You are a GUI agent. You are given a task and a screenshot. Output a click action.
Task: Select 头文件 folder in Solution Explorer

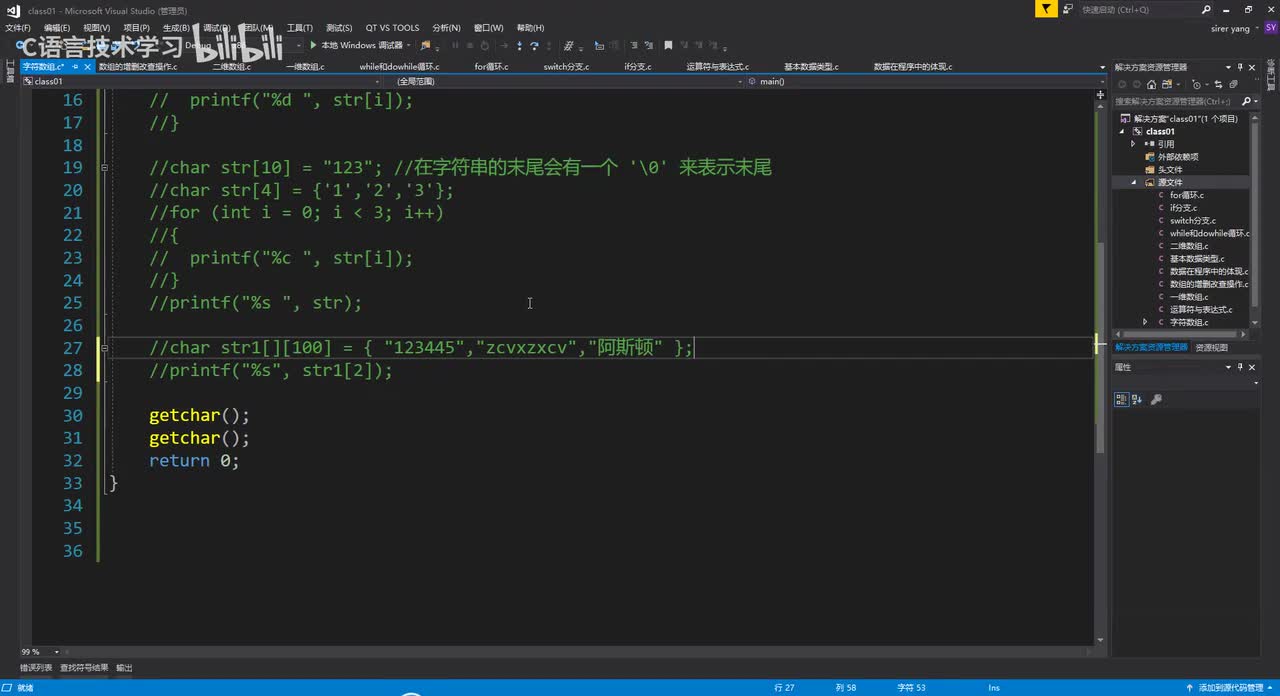tap(1170, 169)
